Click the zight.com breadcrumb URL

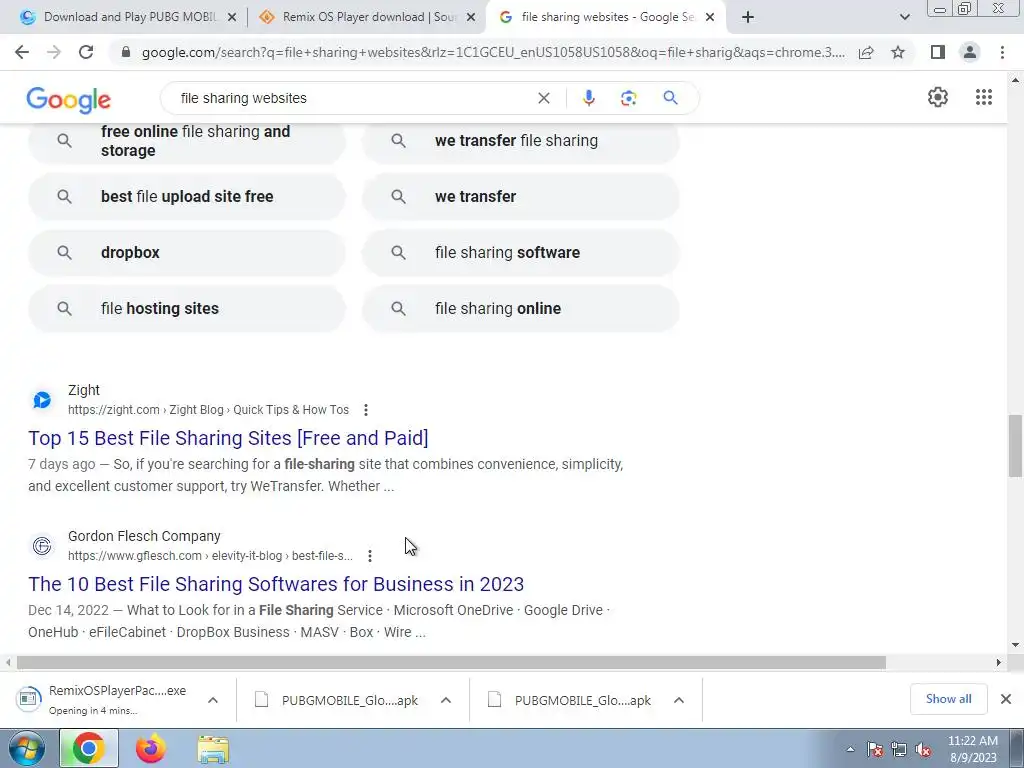pos(208,410)
